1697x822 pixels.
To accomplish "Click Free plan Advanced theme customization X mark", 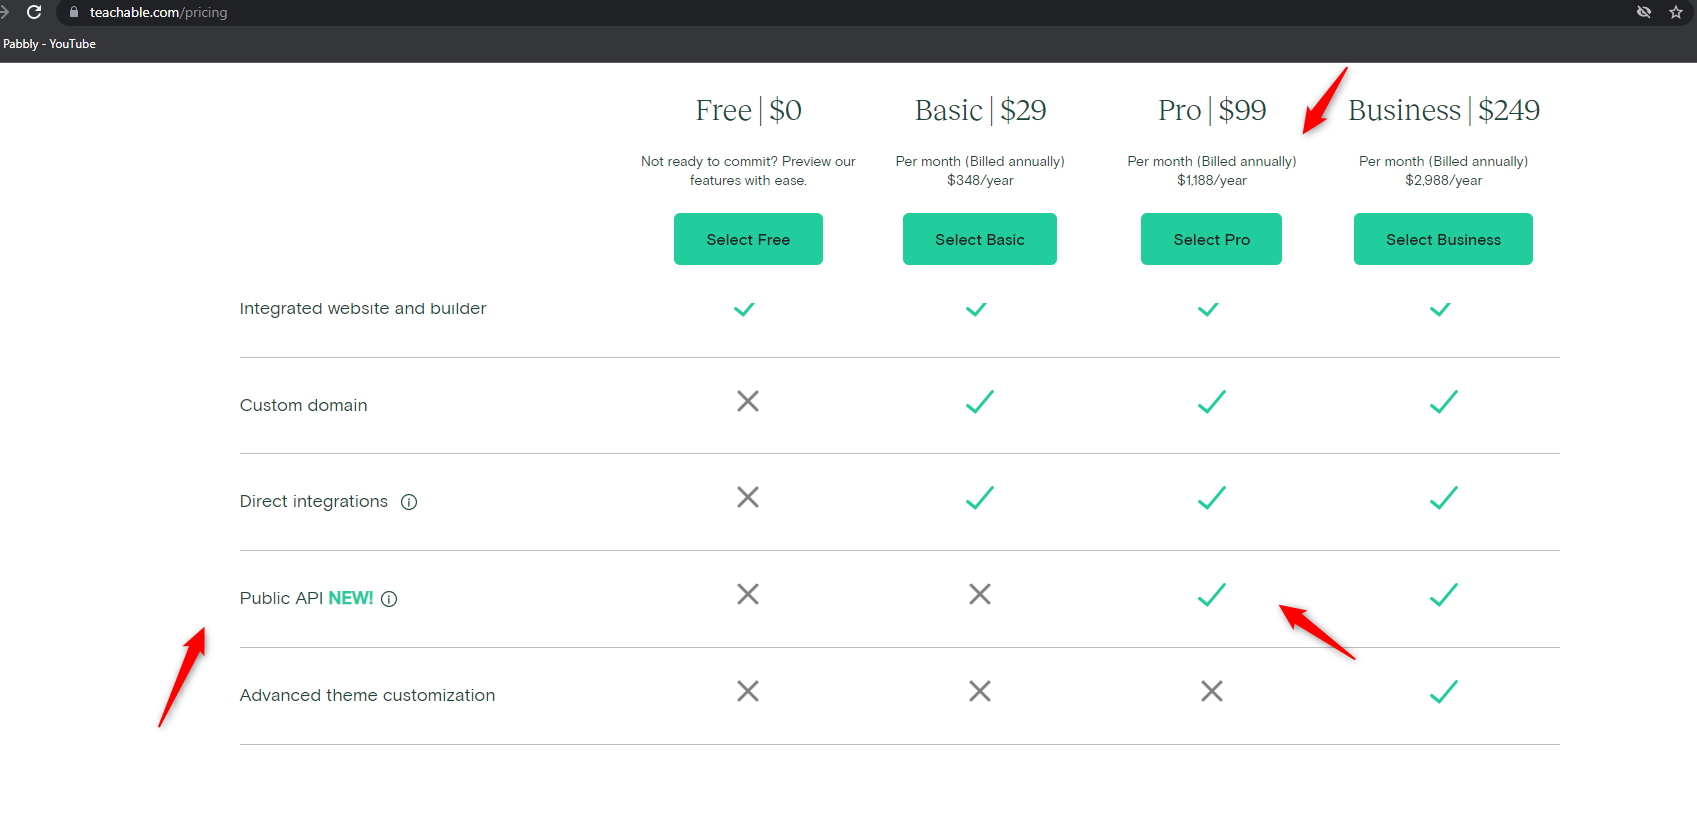I will click(x=748, y=691).
